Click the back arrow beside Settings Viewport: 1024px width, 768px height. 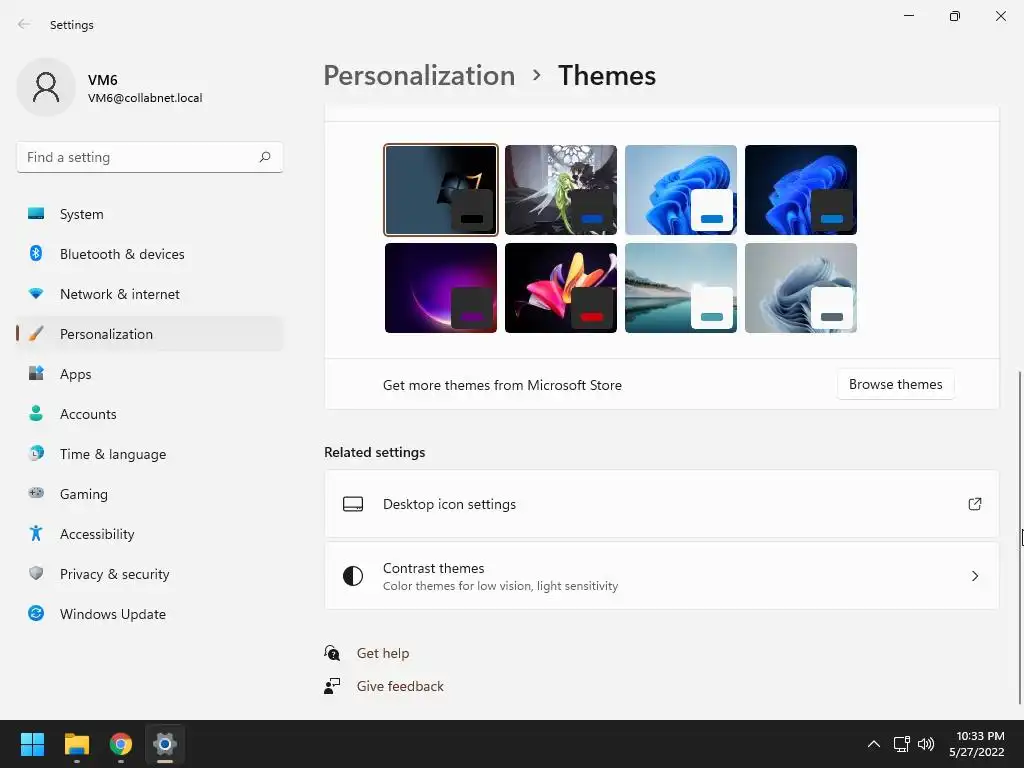(24, 24)
